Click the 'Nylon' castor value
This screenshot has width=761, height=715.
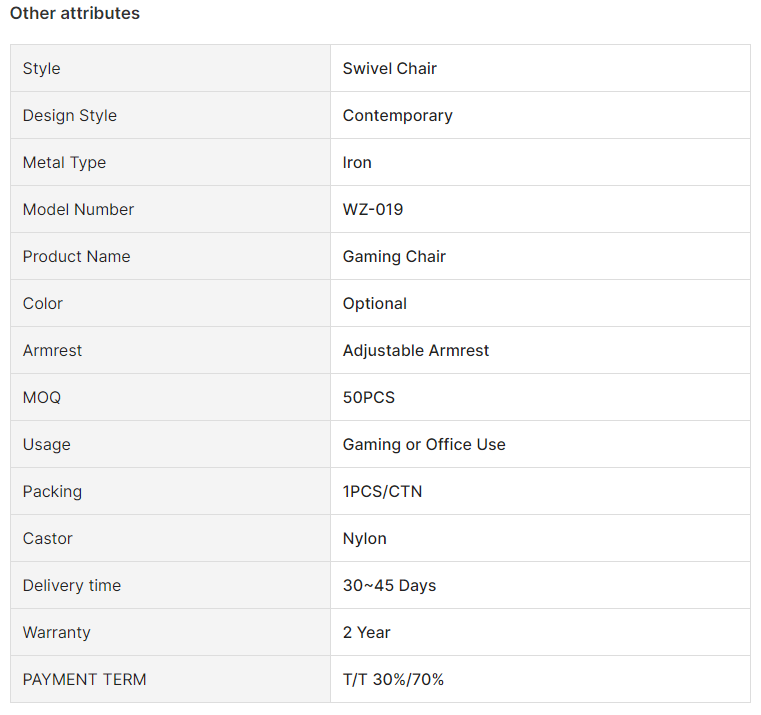(364, 539)
